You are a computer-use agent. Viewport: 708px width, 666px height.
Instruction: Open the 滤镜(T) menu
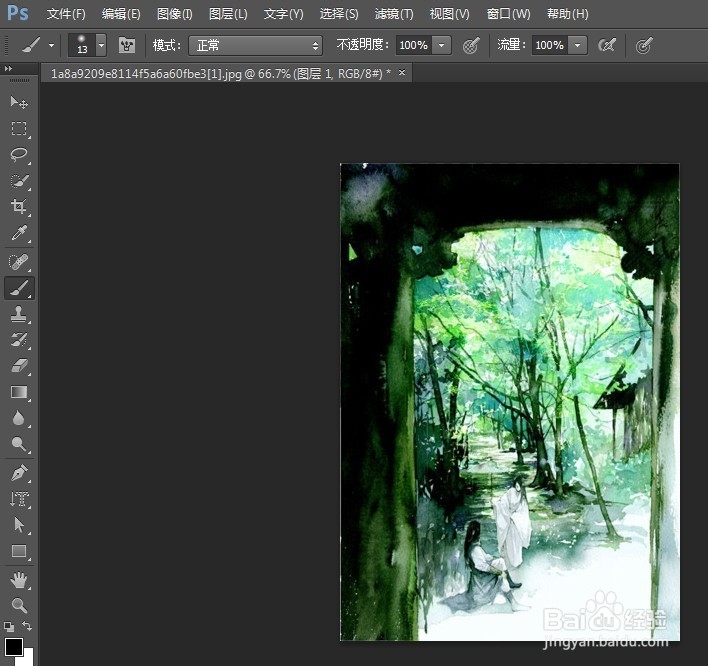click(394, 14)
